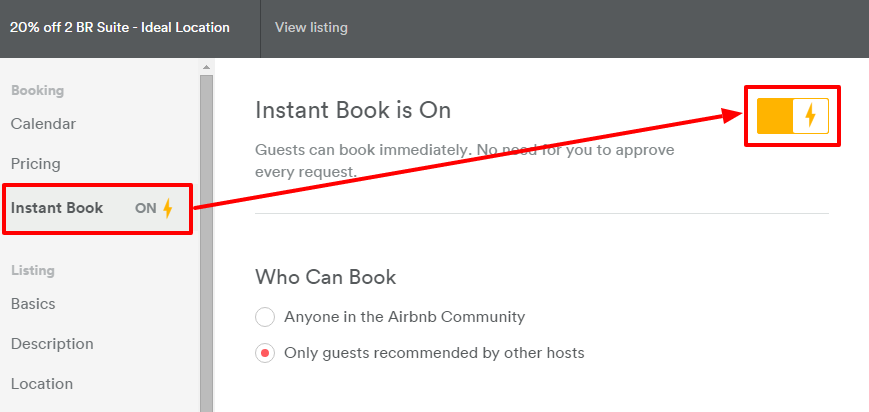Click the sidebar scroll up arrow
Image resolution: width=869 pixels, height=412 pixels.
click(207, 67)
